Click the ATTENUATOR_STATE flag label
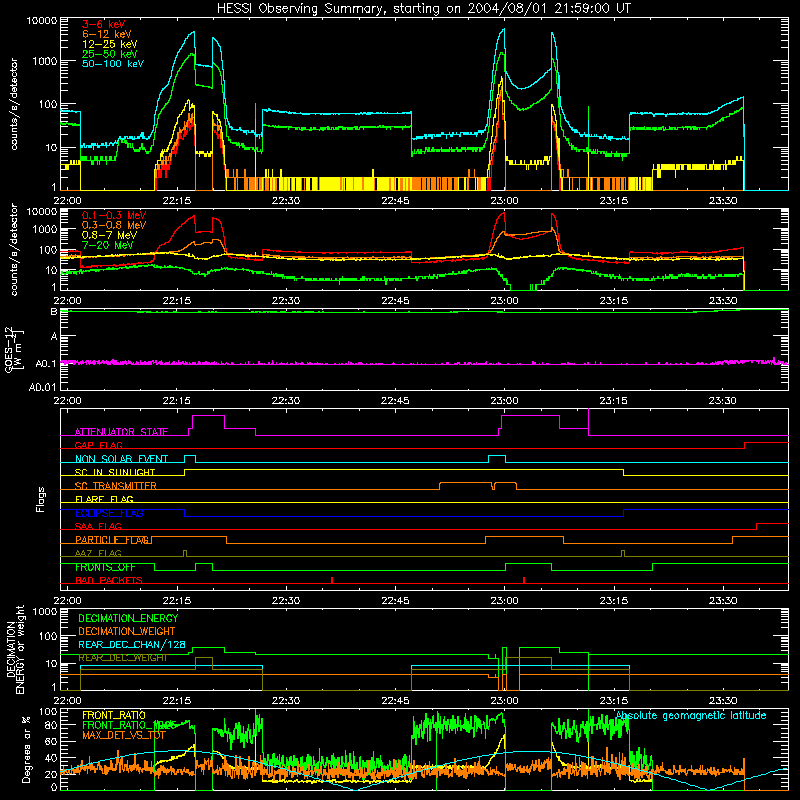Viewport: 800px width, 800px height. pyautogui.click(x=121, y=432)
